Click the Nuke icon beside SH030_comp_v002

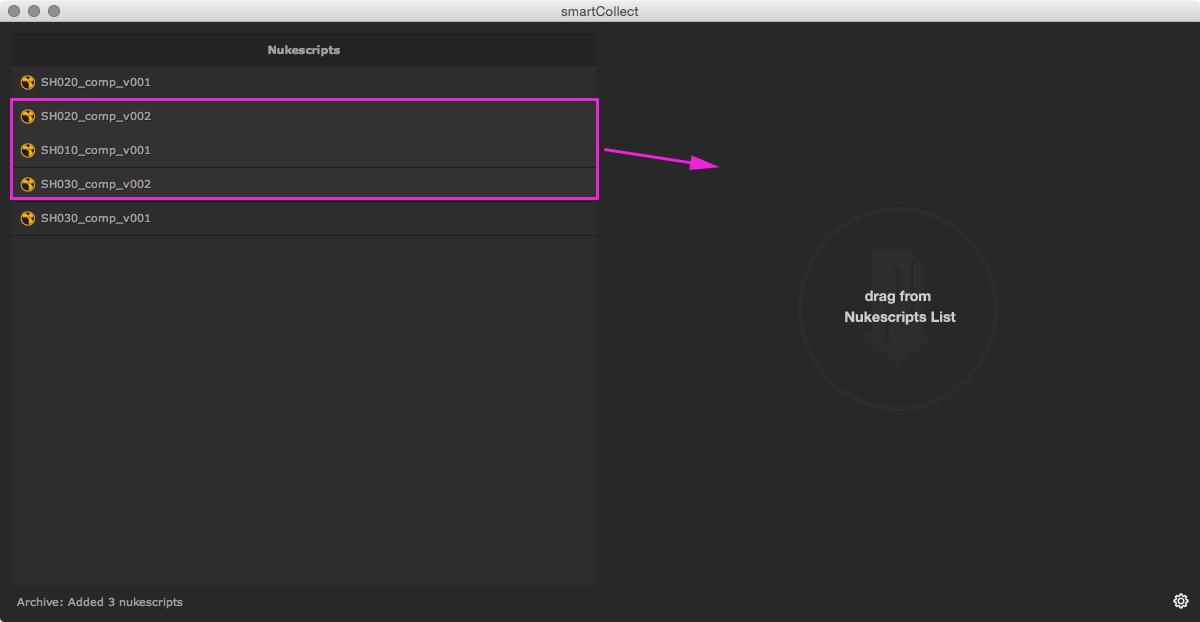(x=28, y=184)
